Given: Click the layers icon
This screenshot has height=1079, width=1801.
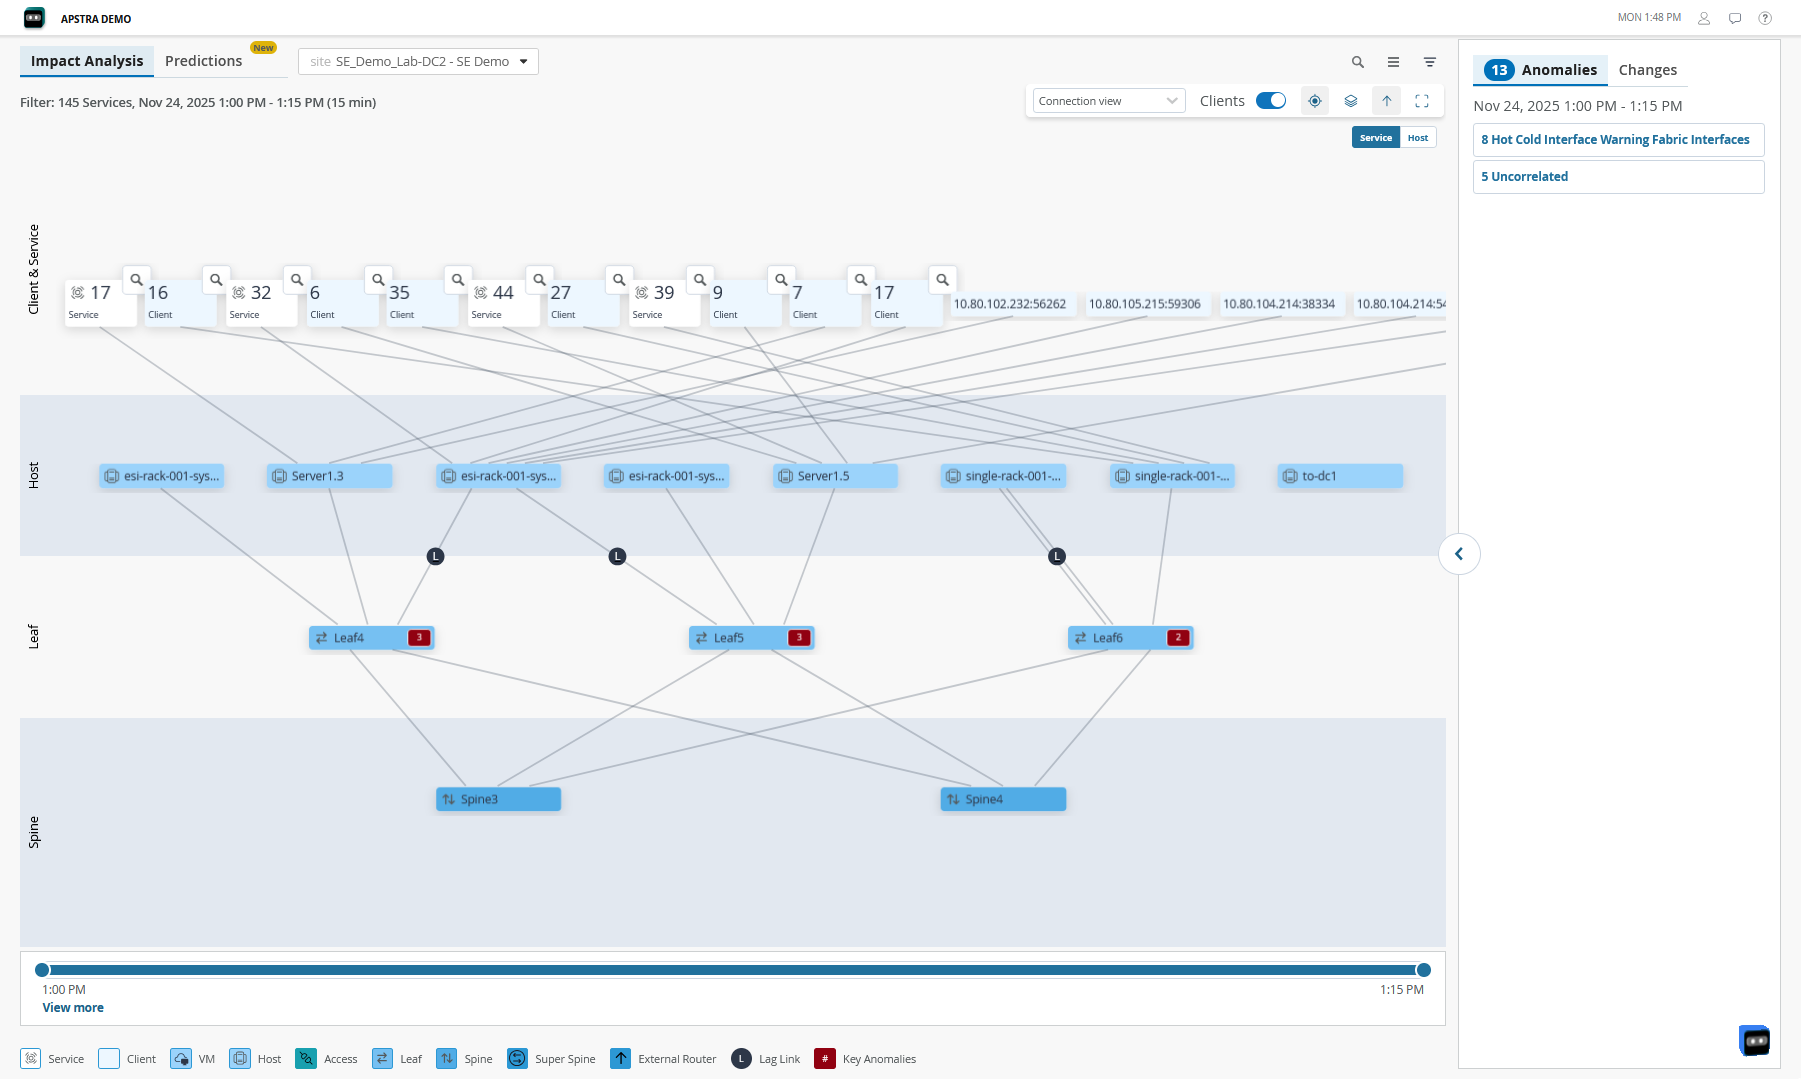Looking at the screenshot, I should click(x=1351, y=101).
